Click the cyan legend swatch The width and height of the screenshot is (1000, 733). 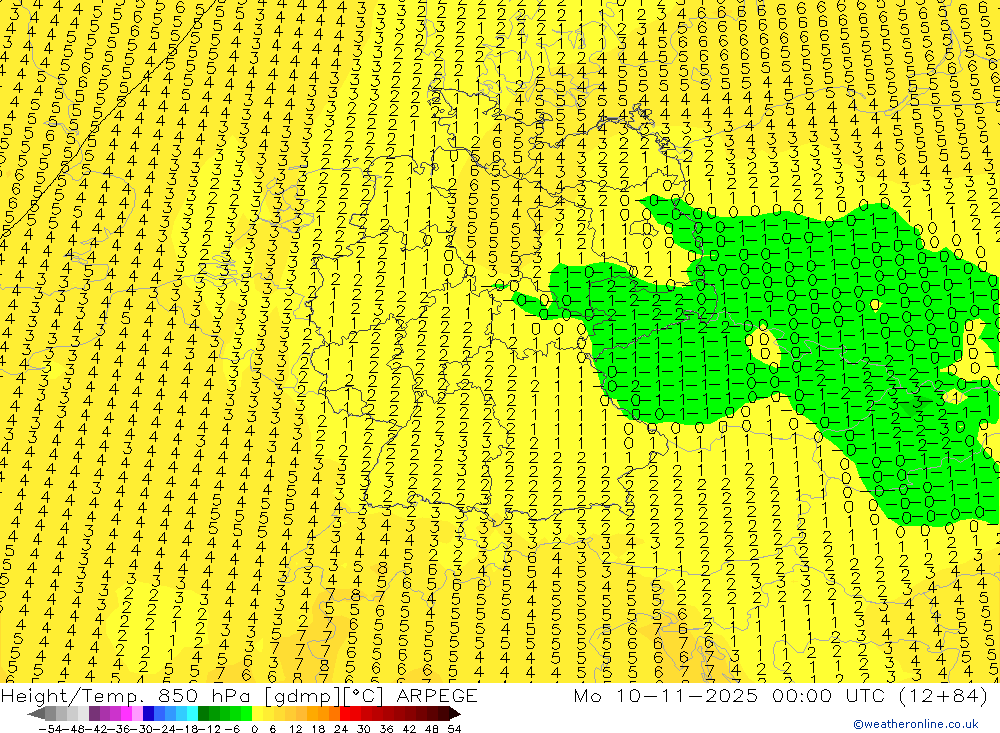point(192,713)
